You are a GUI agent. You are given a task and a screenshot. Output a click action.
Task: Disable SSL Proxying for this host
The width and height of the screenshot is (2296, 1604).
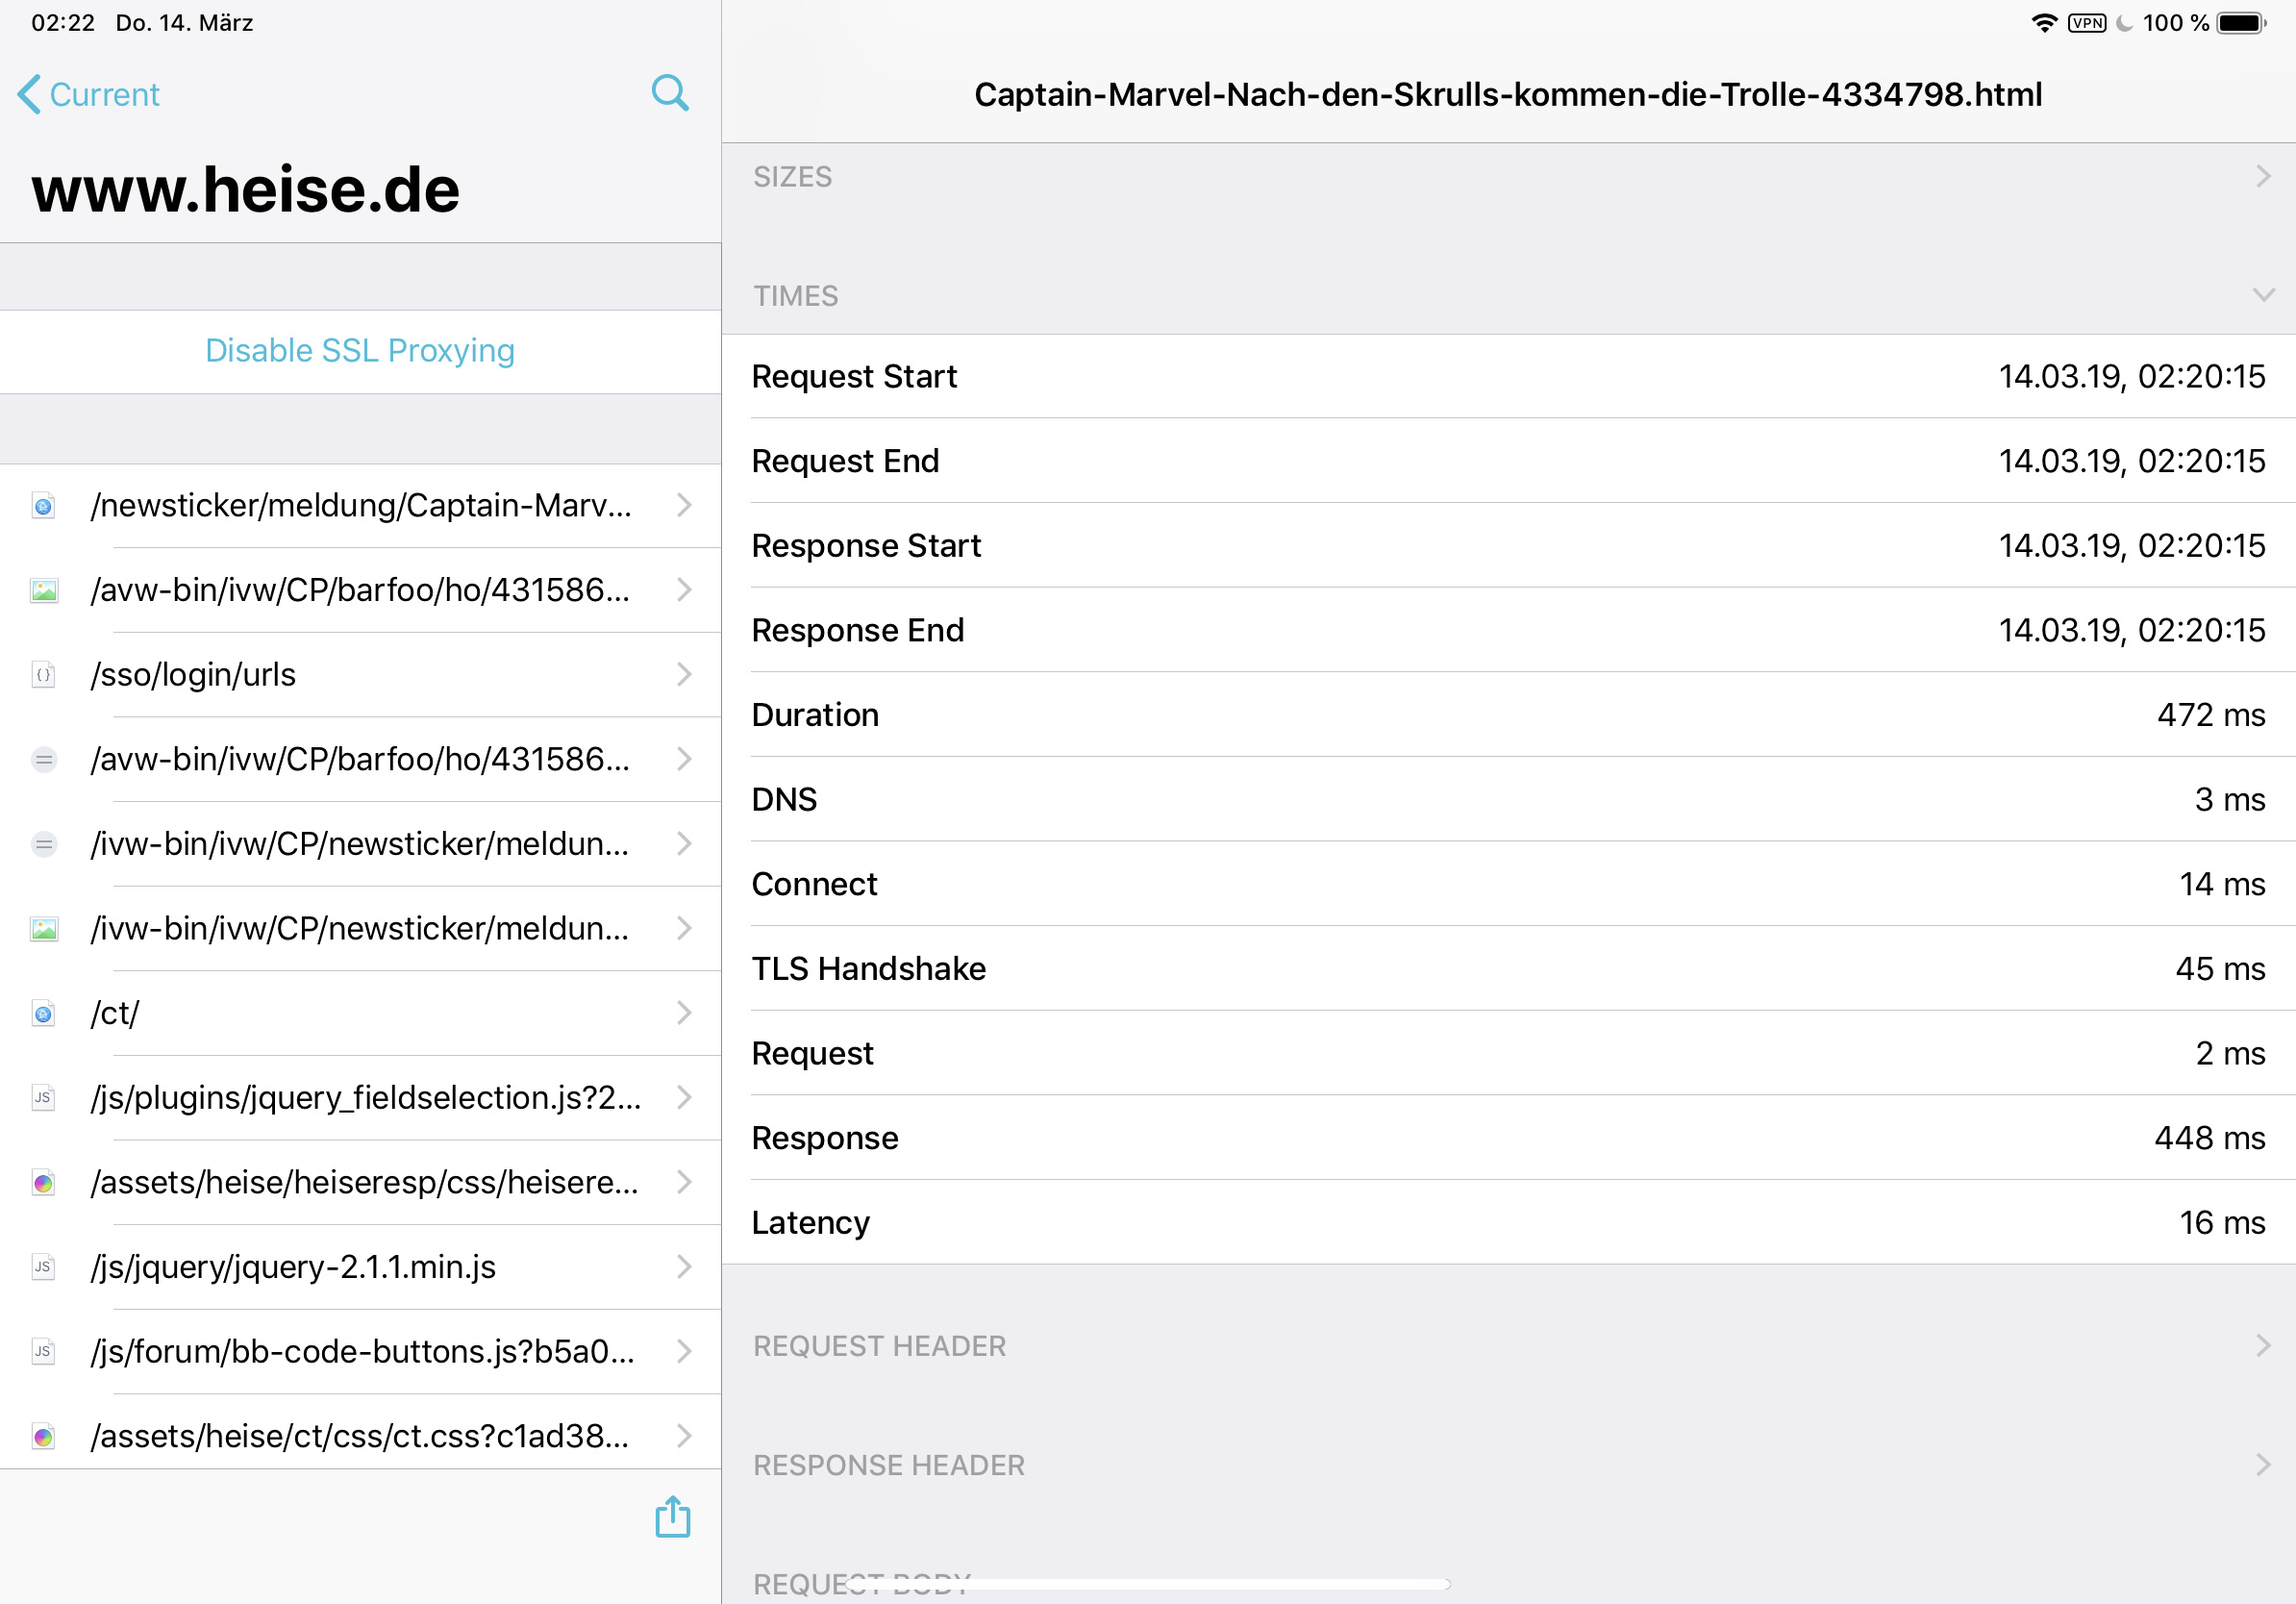(x=360, y=351)
